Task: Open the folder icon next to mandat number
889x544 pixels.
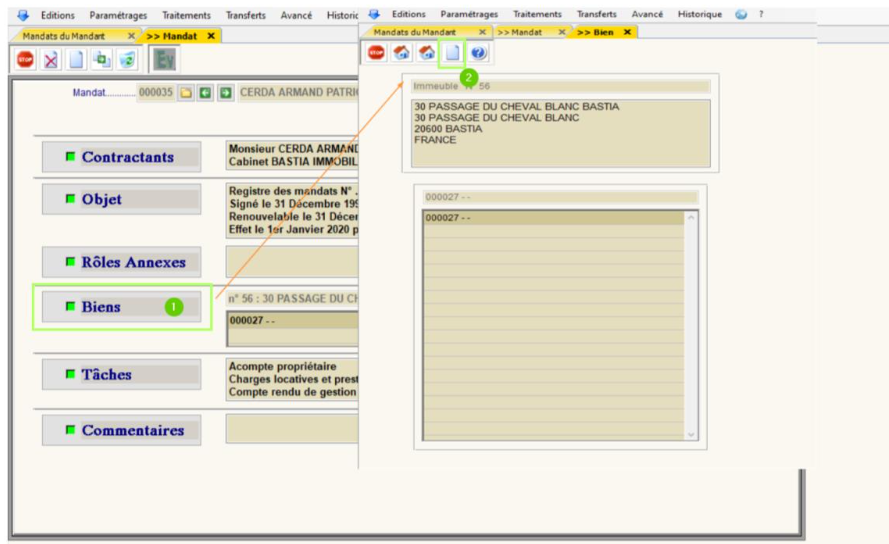Action: [186, 92]
